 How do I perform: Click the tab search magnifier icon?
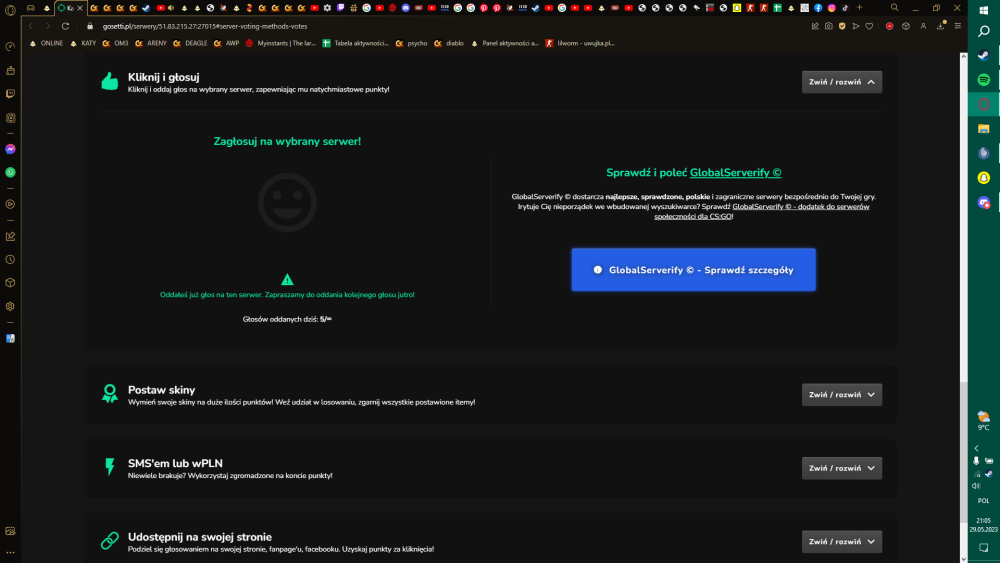click(x=895, y=8)
